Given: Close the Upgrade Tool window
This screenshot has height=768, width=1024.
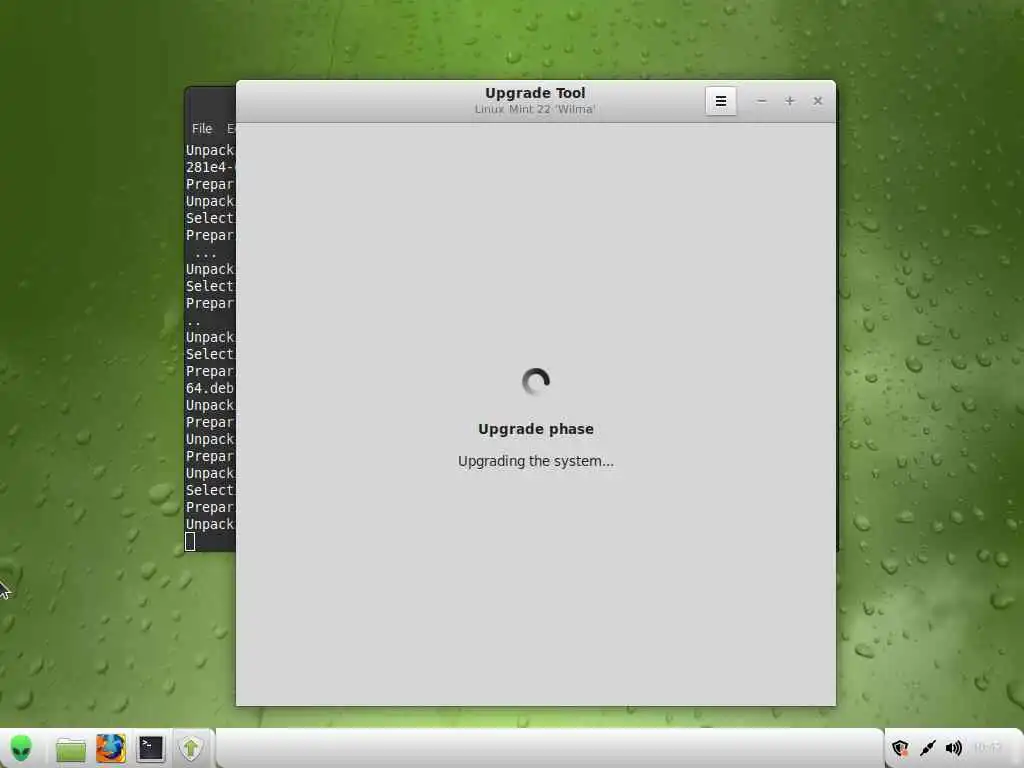Looking at the screenshot, I should coord(818,101).
